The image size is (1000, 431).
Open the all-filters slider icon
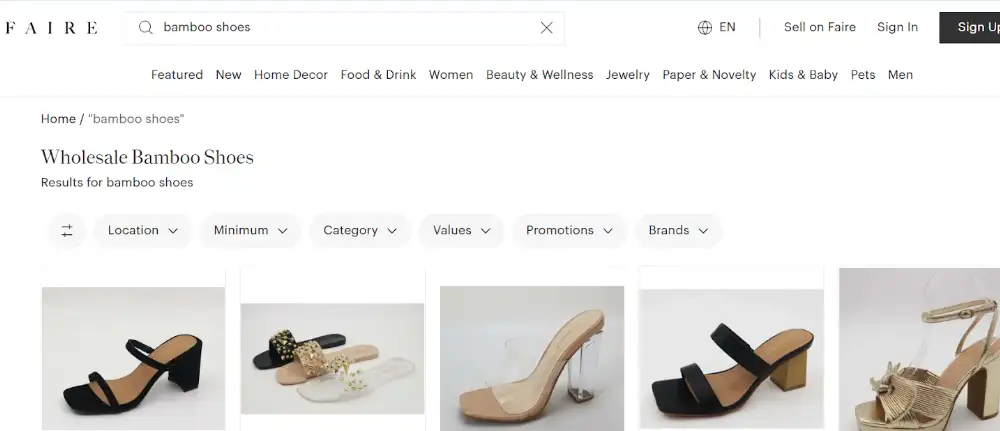tap(67, 231)
